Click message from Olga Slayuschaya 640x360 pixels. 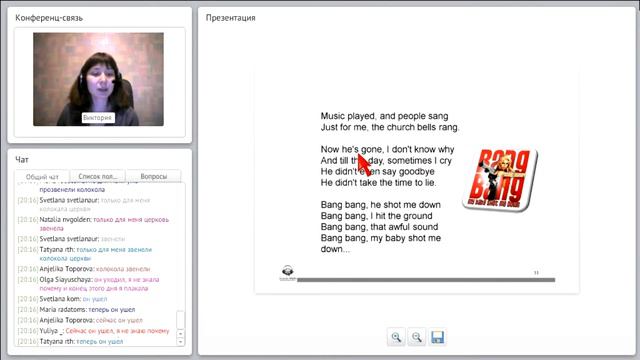tap(89, 284)
